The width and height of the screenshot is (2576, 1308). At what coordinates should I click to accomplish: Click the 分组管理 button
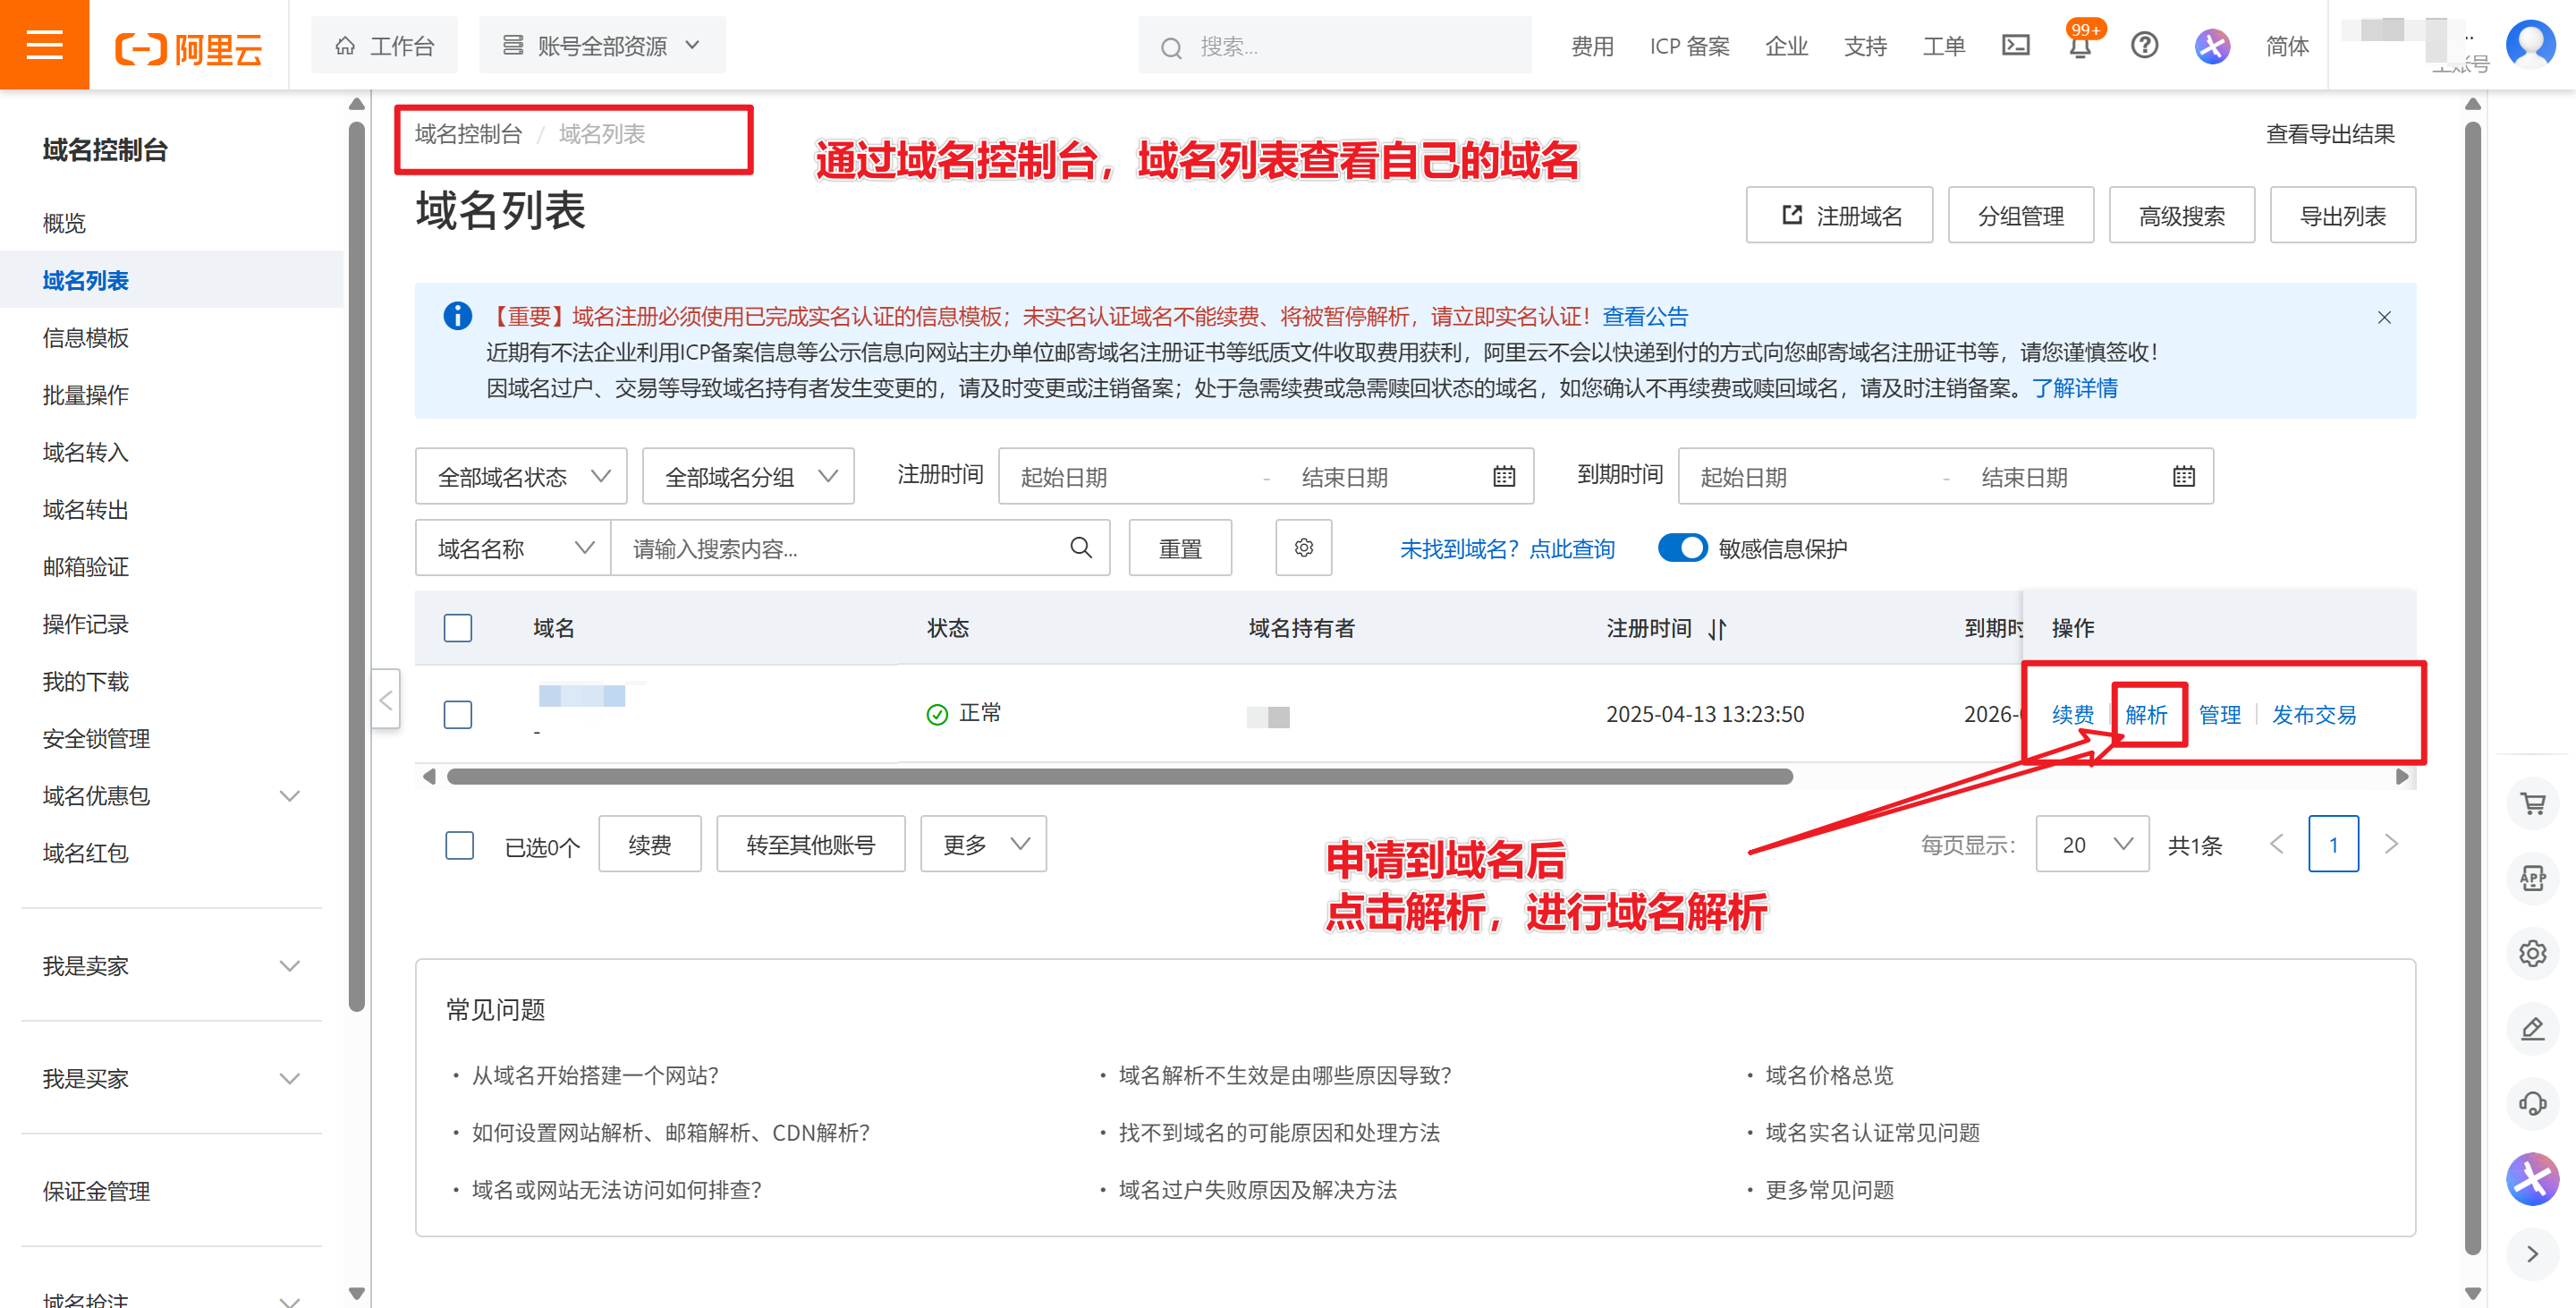click(x=2021, y=215)
